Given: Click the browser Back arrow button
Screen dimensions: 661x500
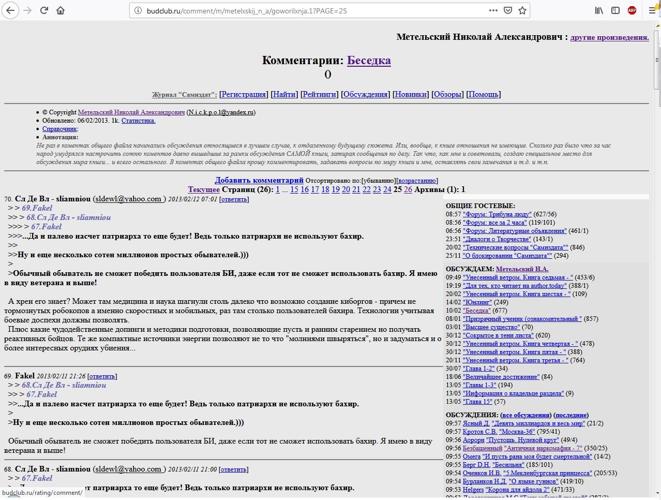Looking at the screenshot, I should [x=10, y=11].
